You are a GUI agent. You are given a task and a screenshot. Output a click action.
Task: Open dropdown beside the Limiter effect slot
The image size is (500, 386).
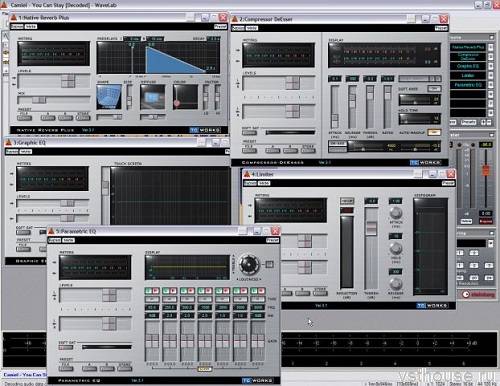491,75
